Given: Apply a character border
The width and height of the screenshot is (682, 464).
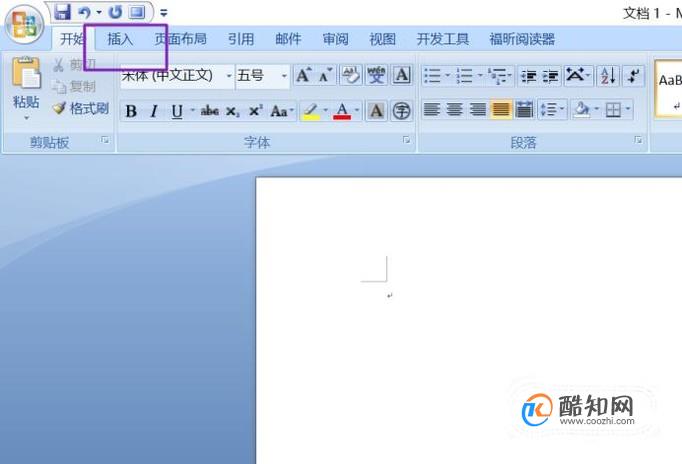Looking at the screenshot, I should [401, 76].
